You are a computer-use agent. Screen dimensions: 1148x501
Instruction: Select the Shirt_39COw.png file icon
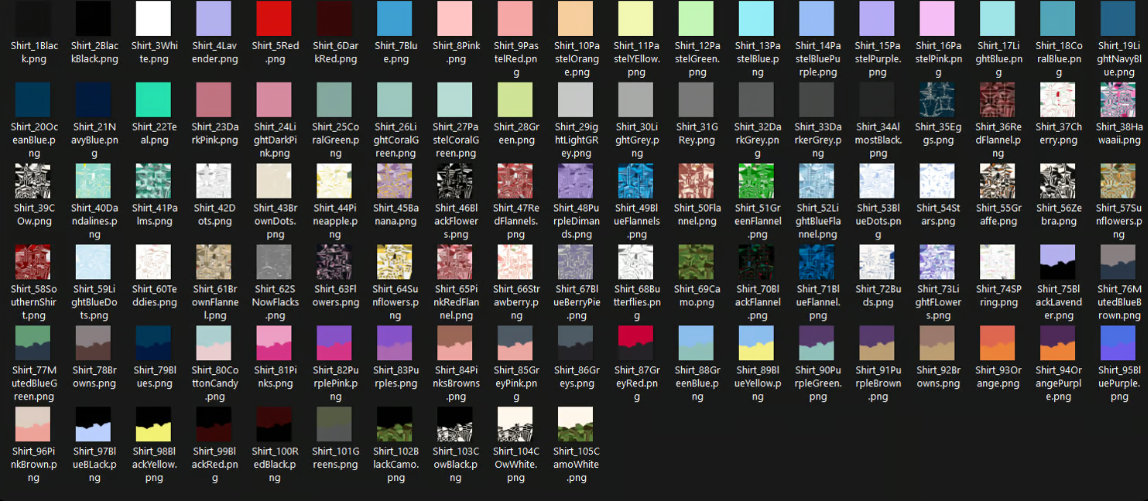(x=35, y=182)
